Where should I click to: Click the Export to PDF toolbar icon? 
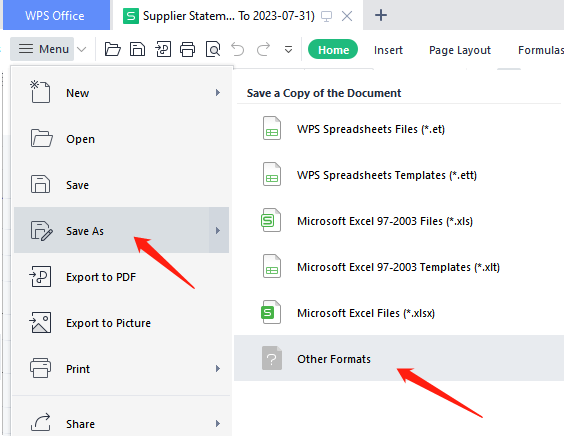[163, 49]
